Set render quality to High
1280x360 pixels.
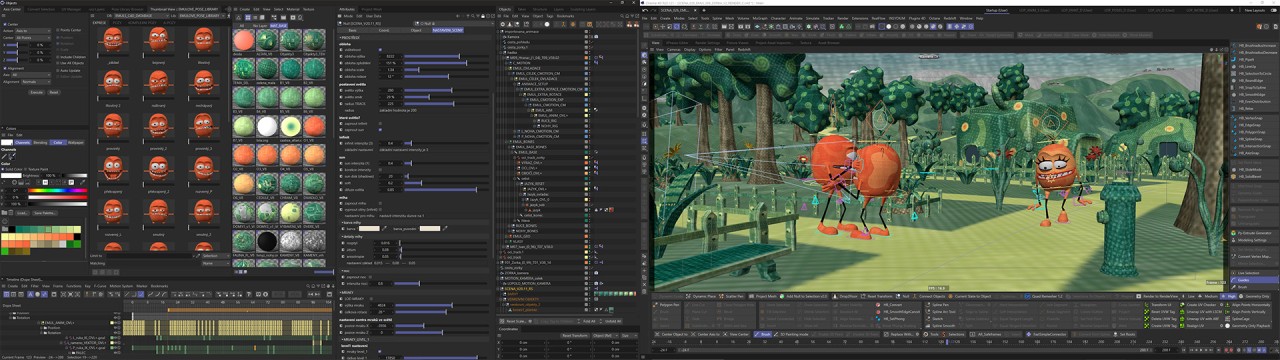tap(1229, 296)
